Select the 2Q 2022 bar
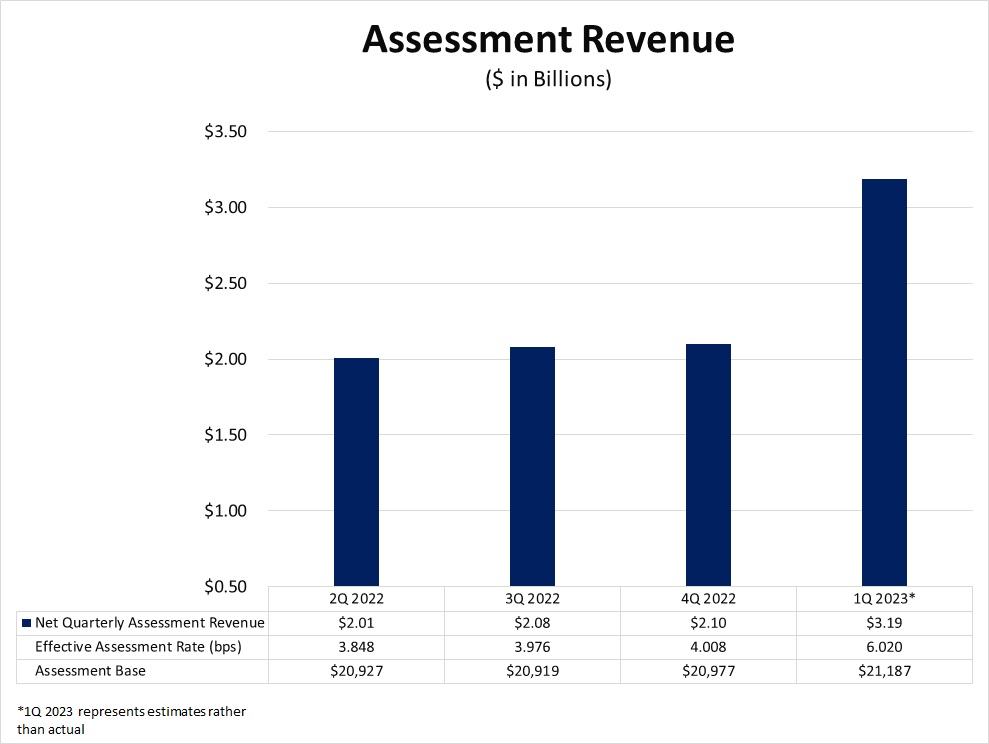 click(x=356, y=471)
